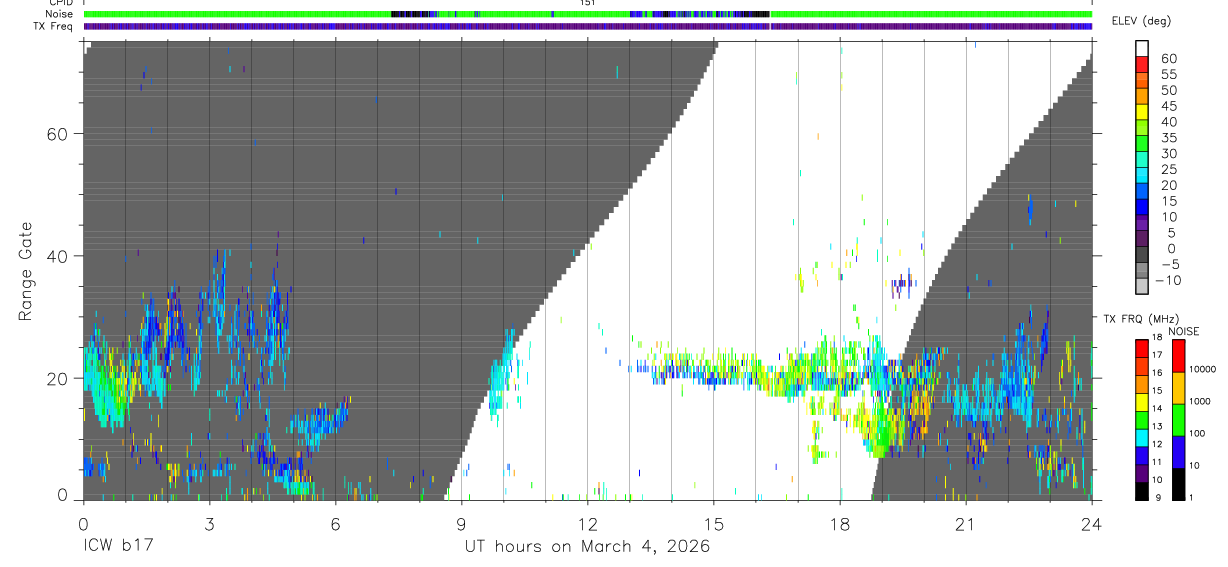Click the NOISE legend title
1228x567 pixels.
[x=1183, y=332]
